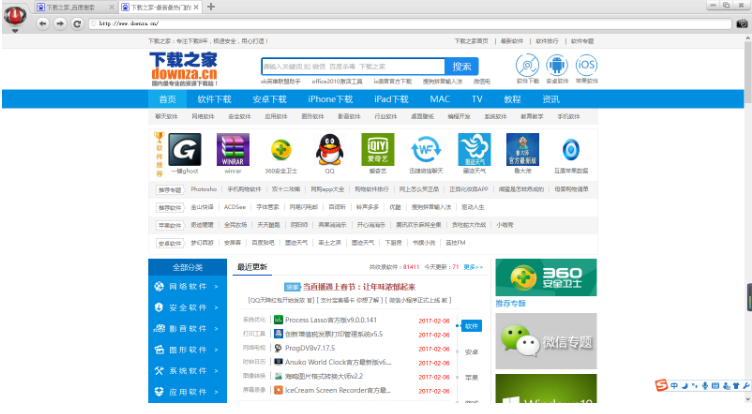Open the round blue icon after 鲁大师
The width and height of the screenshot is (752, 414).
point(571,150)
